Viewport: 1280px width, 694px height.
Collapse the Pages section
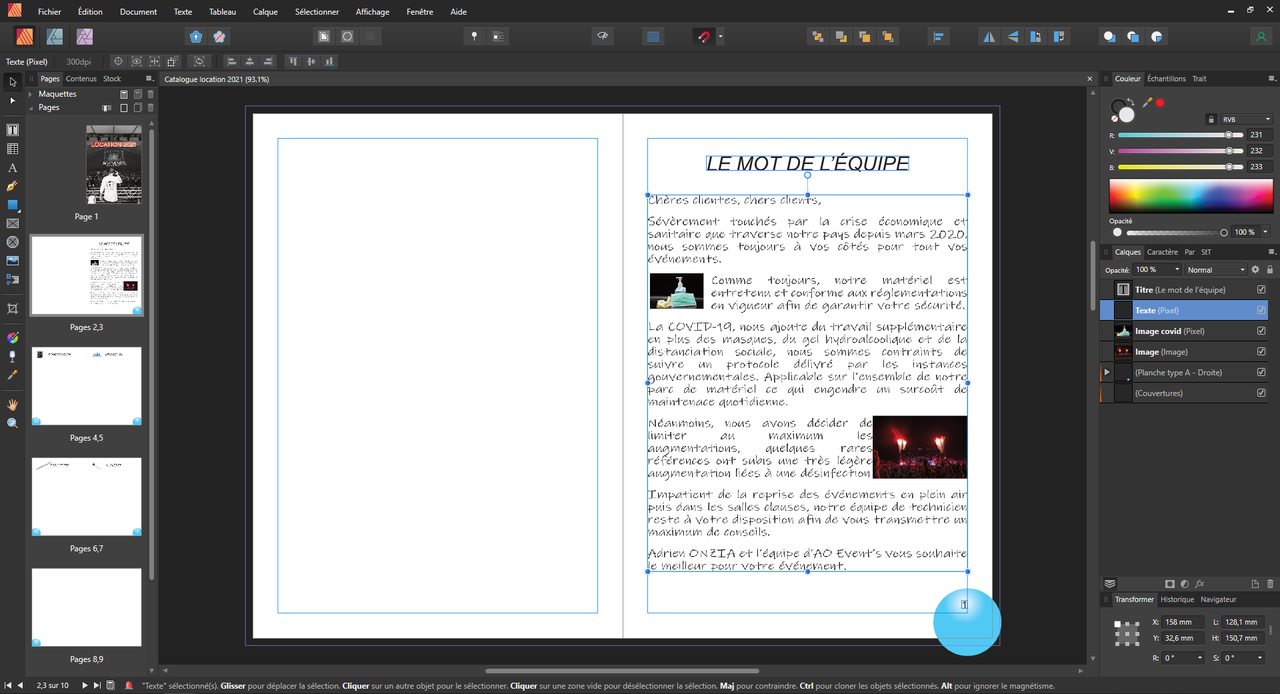click(x=31, y=107)
